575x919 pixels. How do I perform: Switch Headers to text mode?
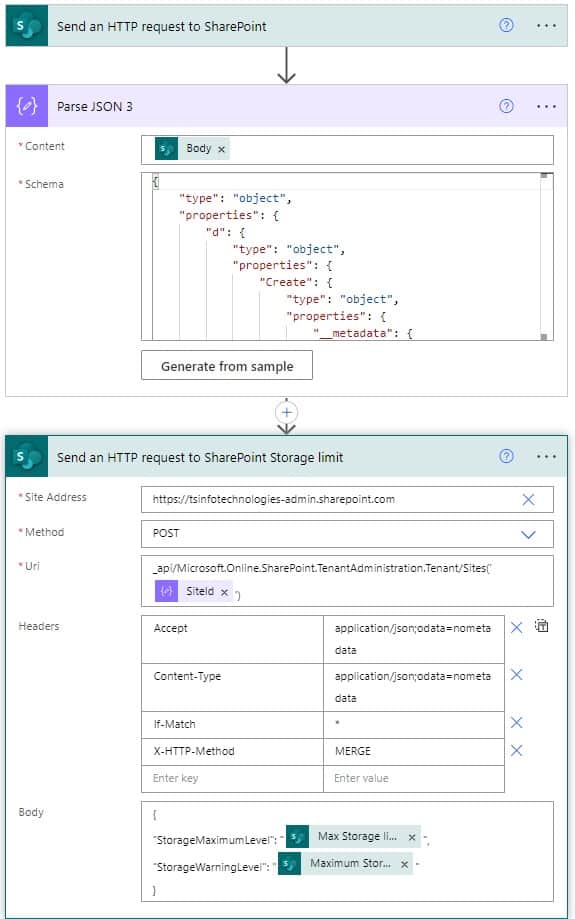click(542, 626)
